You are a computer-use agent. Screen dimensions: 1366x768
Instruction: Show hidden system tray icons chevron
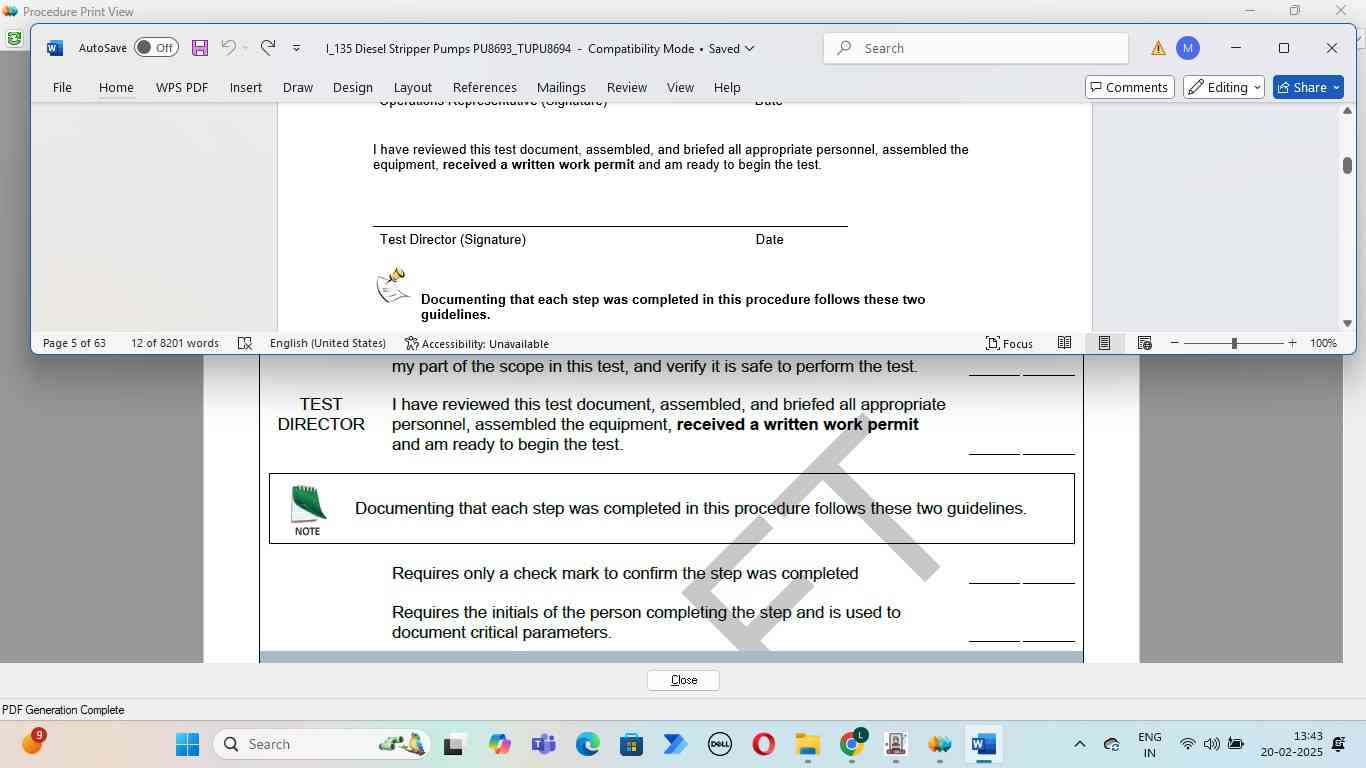tap(1080, 744)
